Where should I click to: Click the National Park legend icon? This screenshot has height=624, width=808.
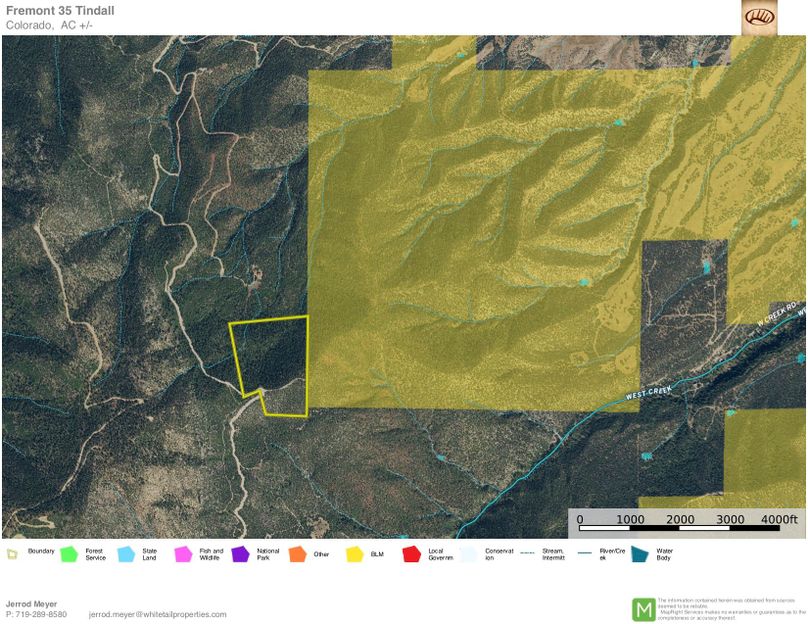click(x=240, y=553)
